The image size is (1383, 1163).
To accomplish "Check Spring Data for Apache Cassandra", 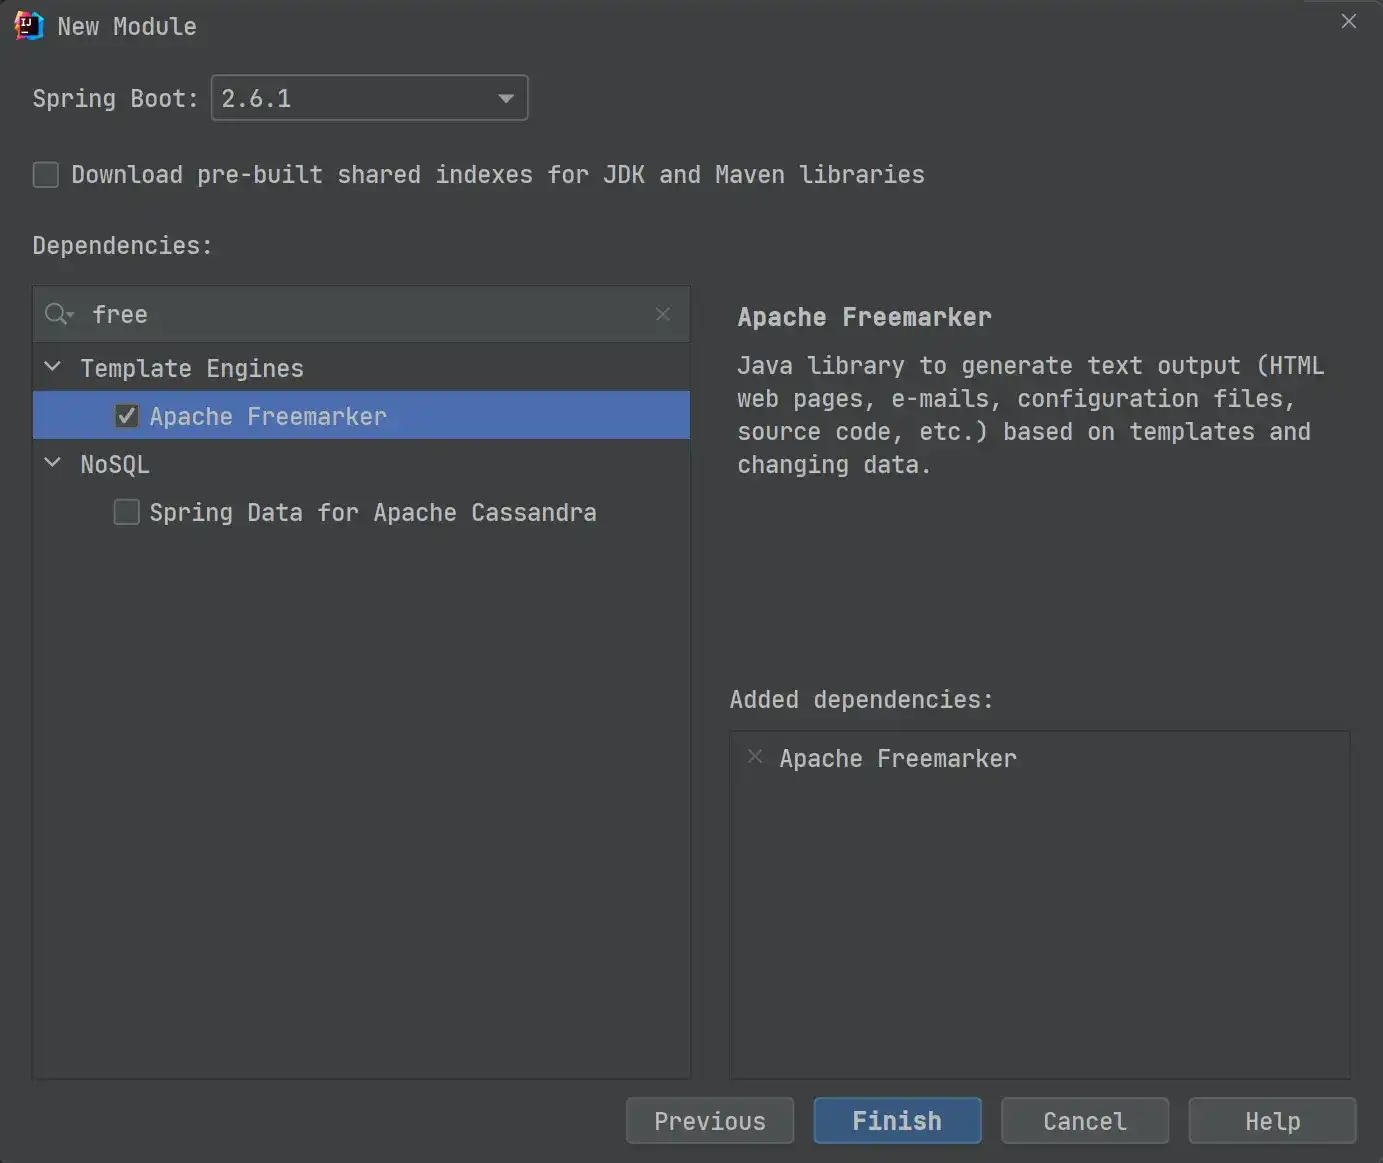I will point(127,512).
